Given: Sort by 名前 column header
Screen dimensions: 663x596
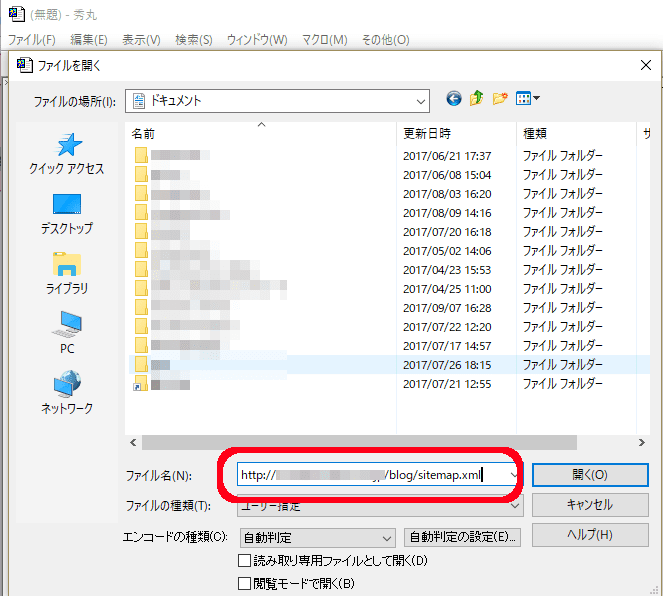Looking at the screenshot, I should (260, 134).
